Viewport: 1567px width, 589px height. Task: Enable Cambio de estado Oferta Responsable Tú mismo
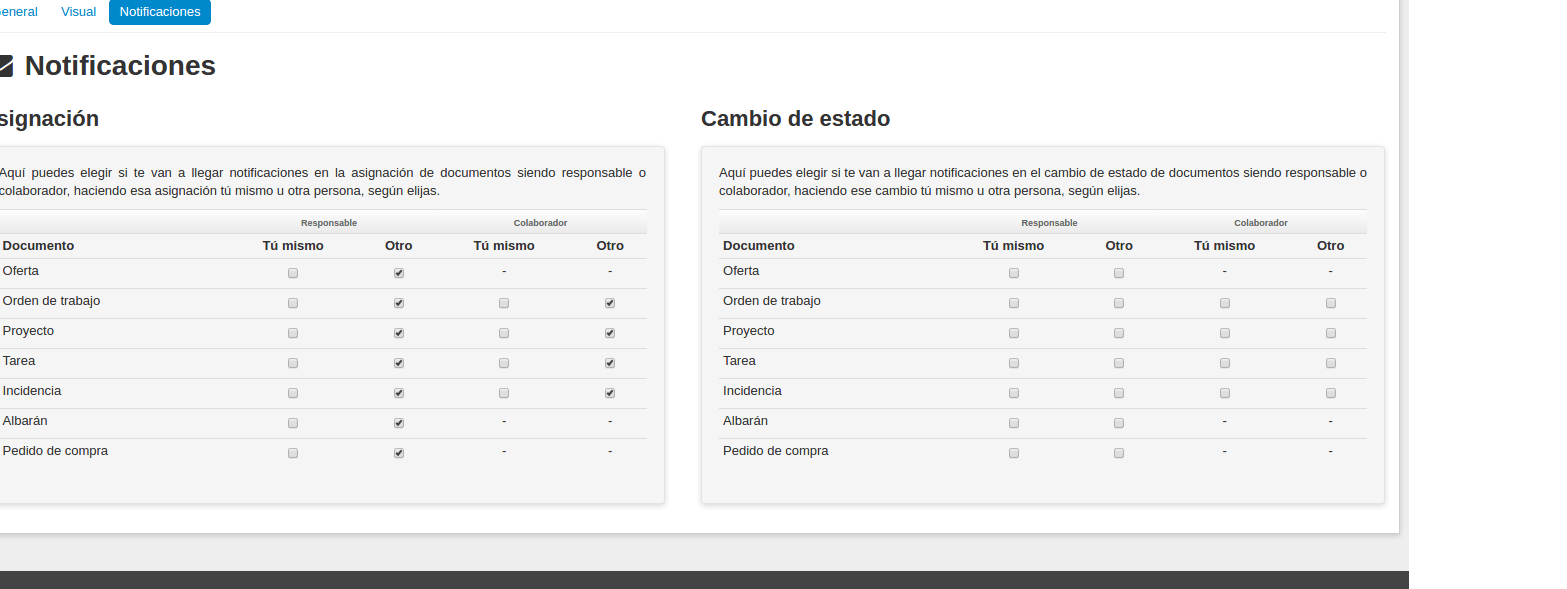(1014, 273)
